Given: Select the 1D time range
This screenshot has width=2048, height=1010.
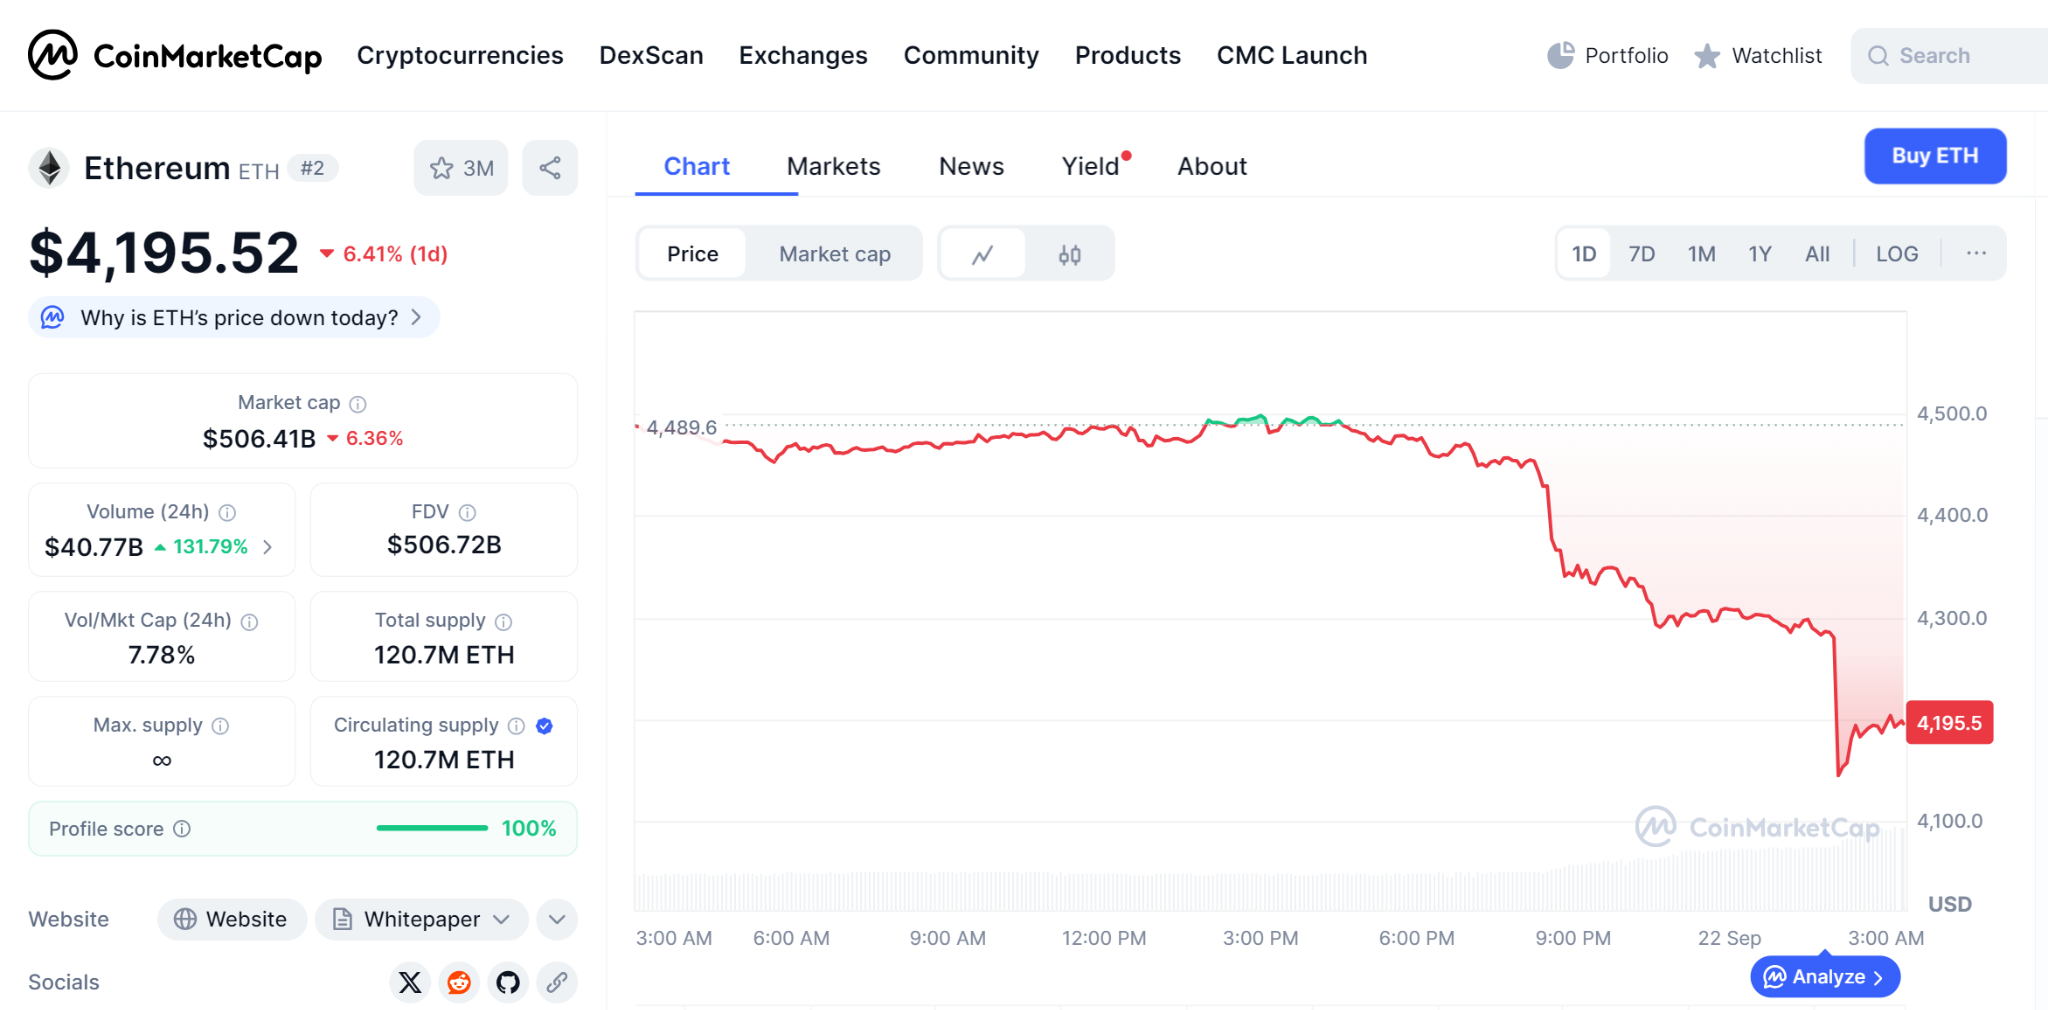Looking at the screenshot, I should (x=1584, y=254).
